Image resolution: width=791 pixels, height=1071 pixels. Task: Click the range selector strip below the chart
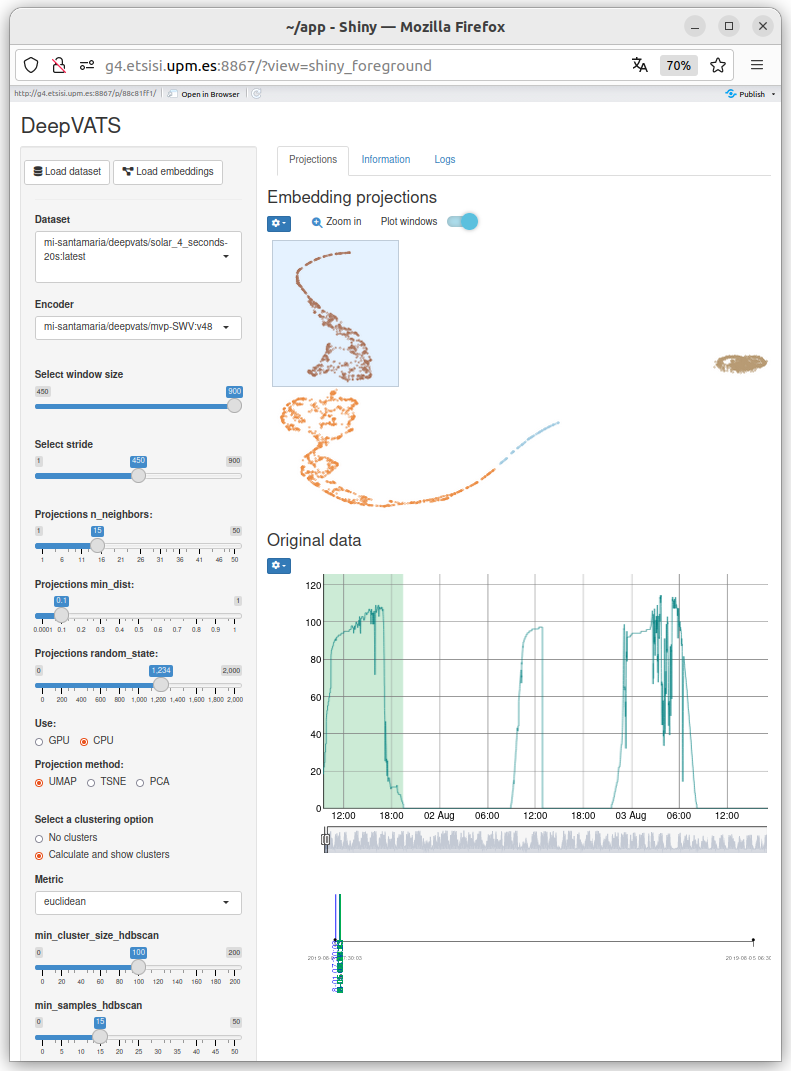point(545,839)
